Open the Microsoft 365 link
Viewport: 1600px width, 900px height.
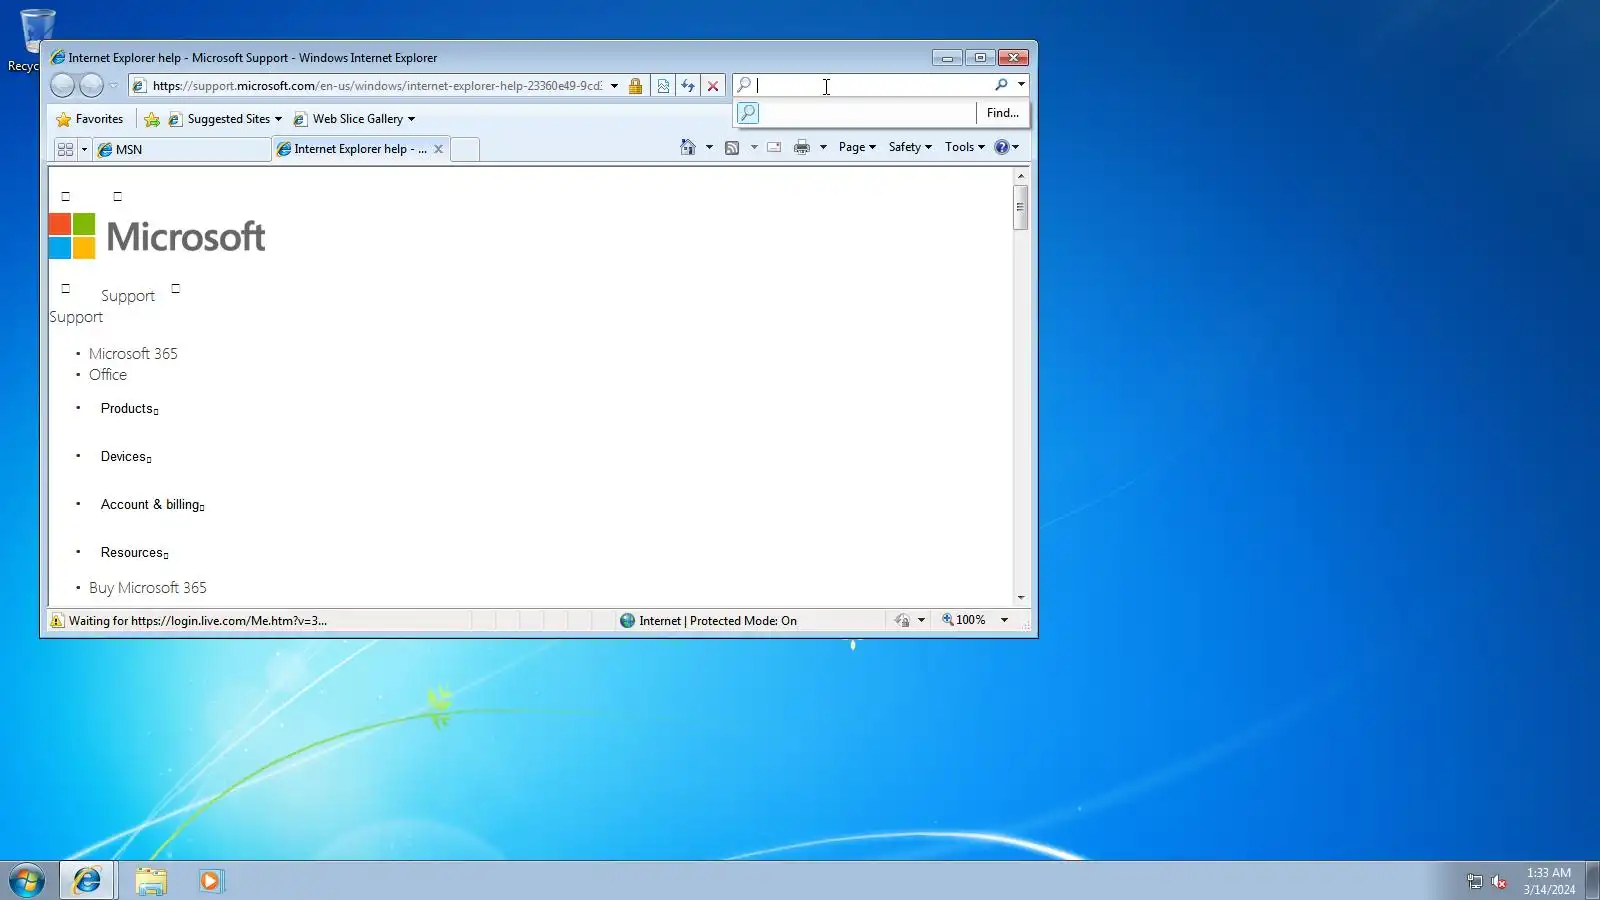pyautogui.click(x=133, y=354)
